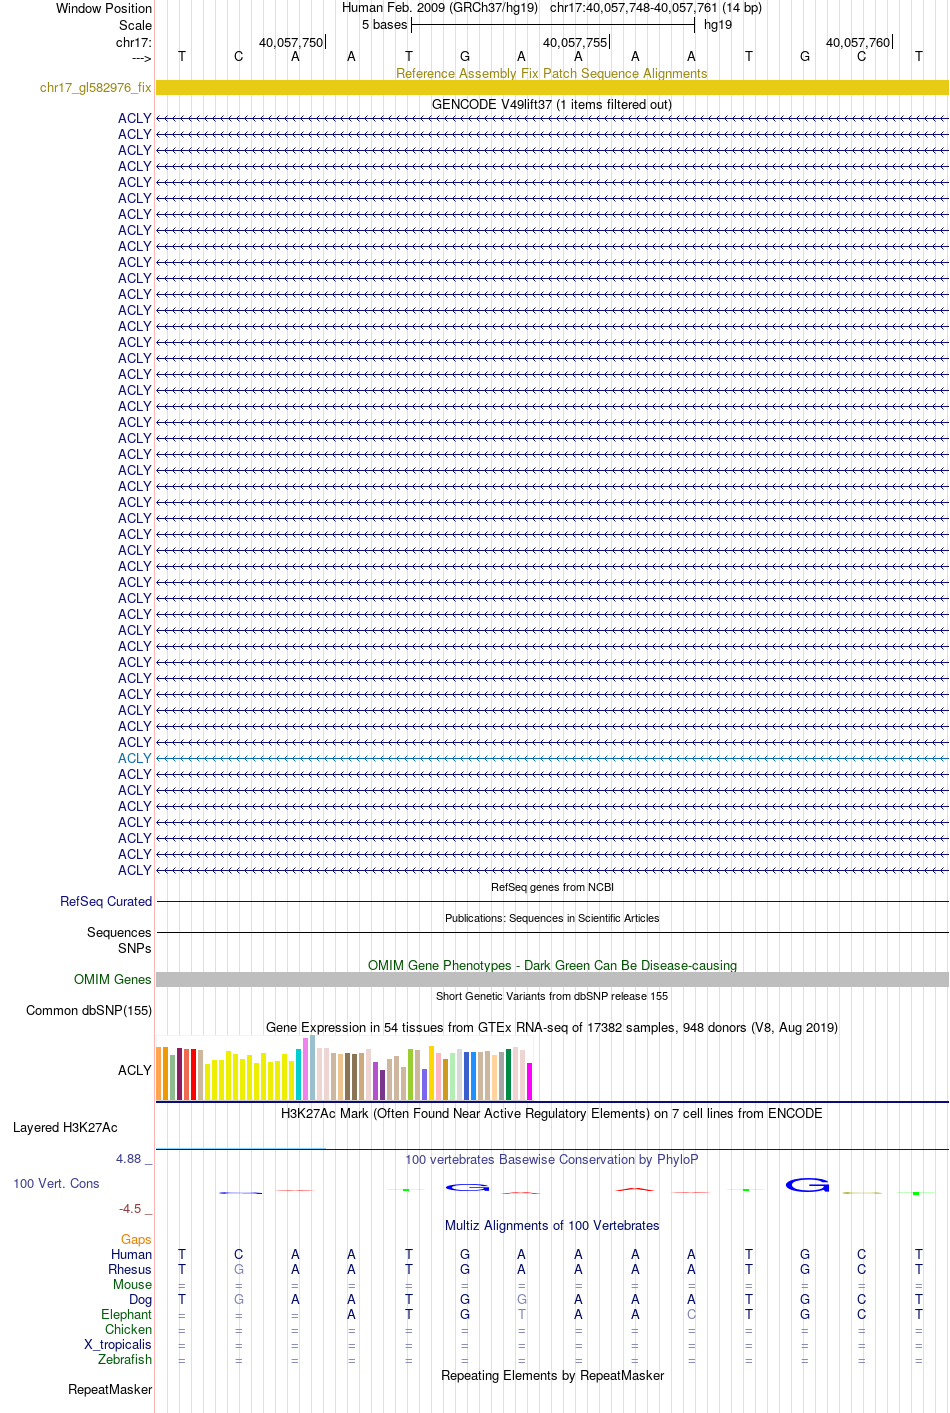The image size is (950, 1413).
Task: Click the Chicken alignment row label
Action: click(x=128, y=1329)
